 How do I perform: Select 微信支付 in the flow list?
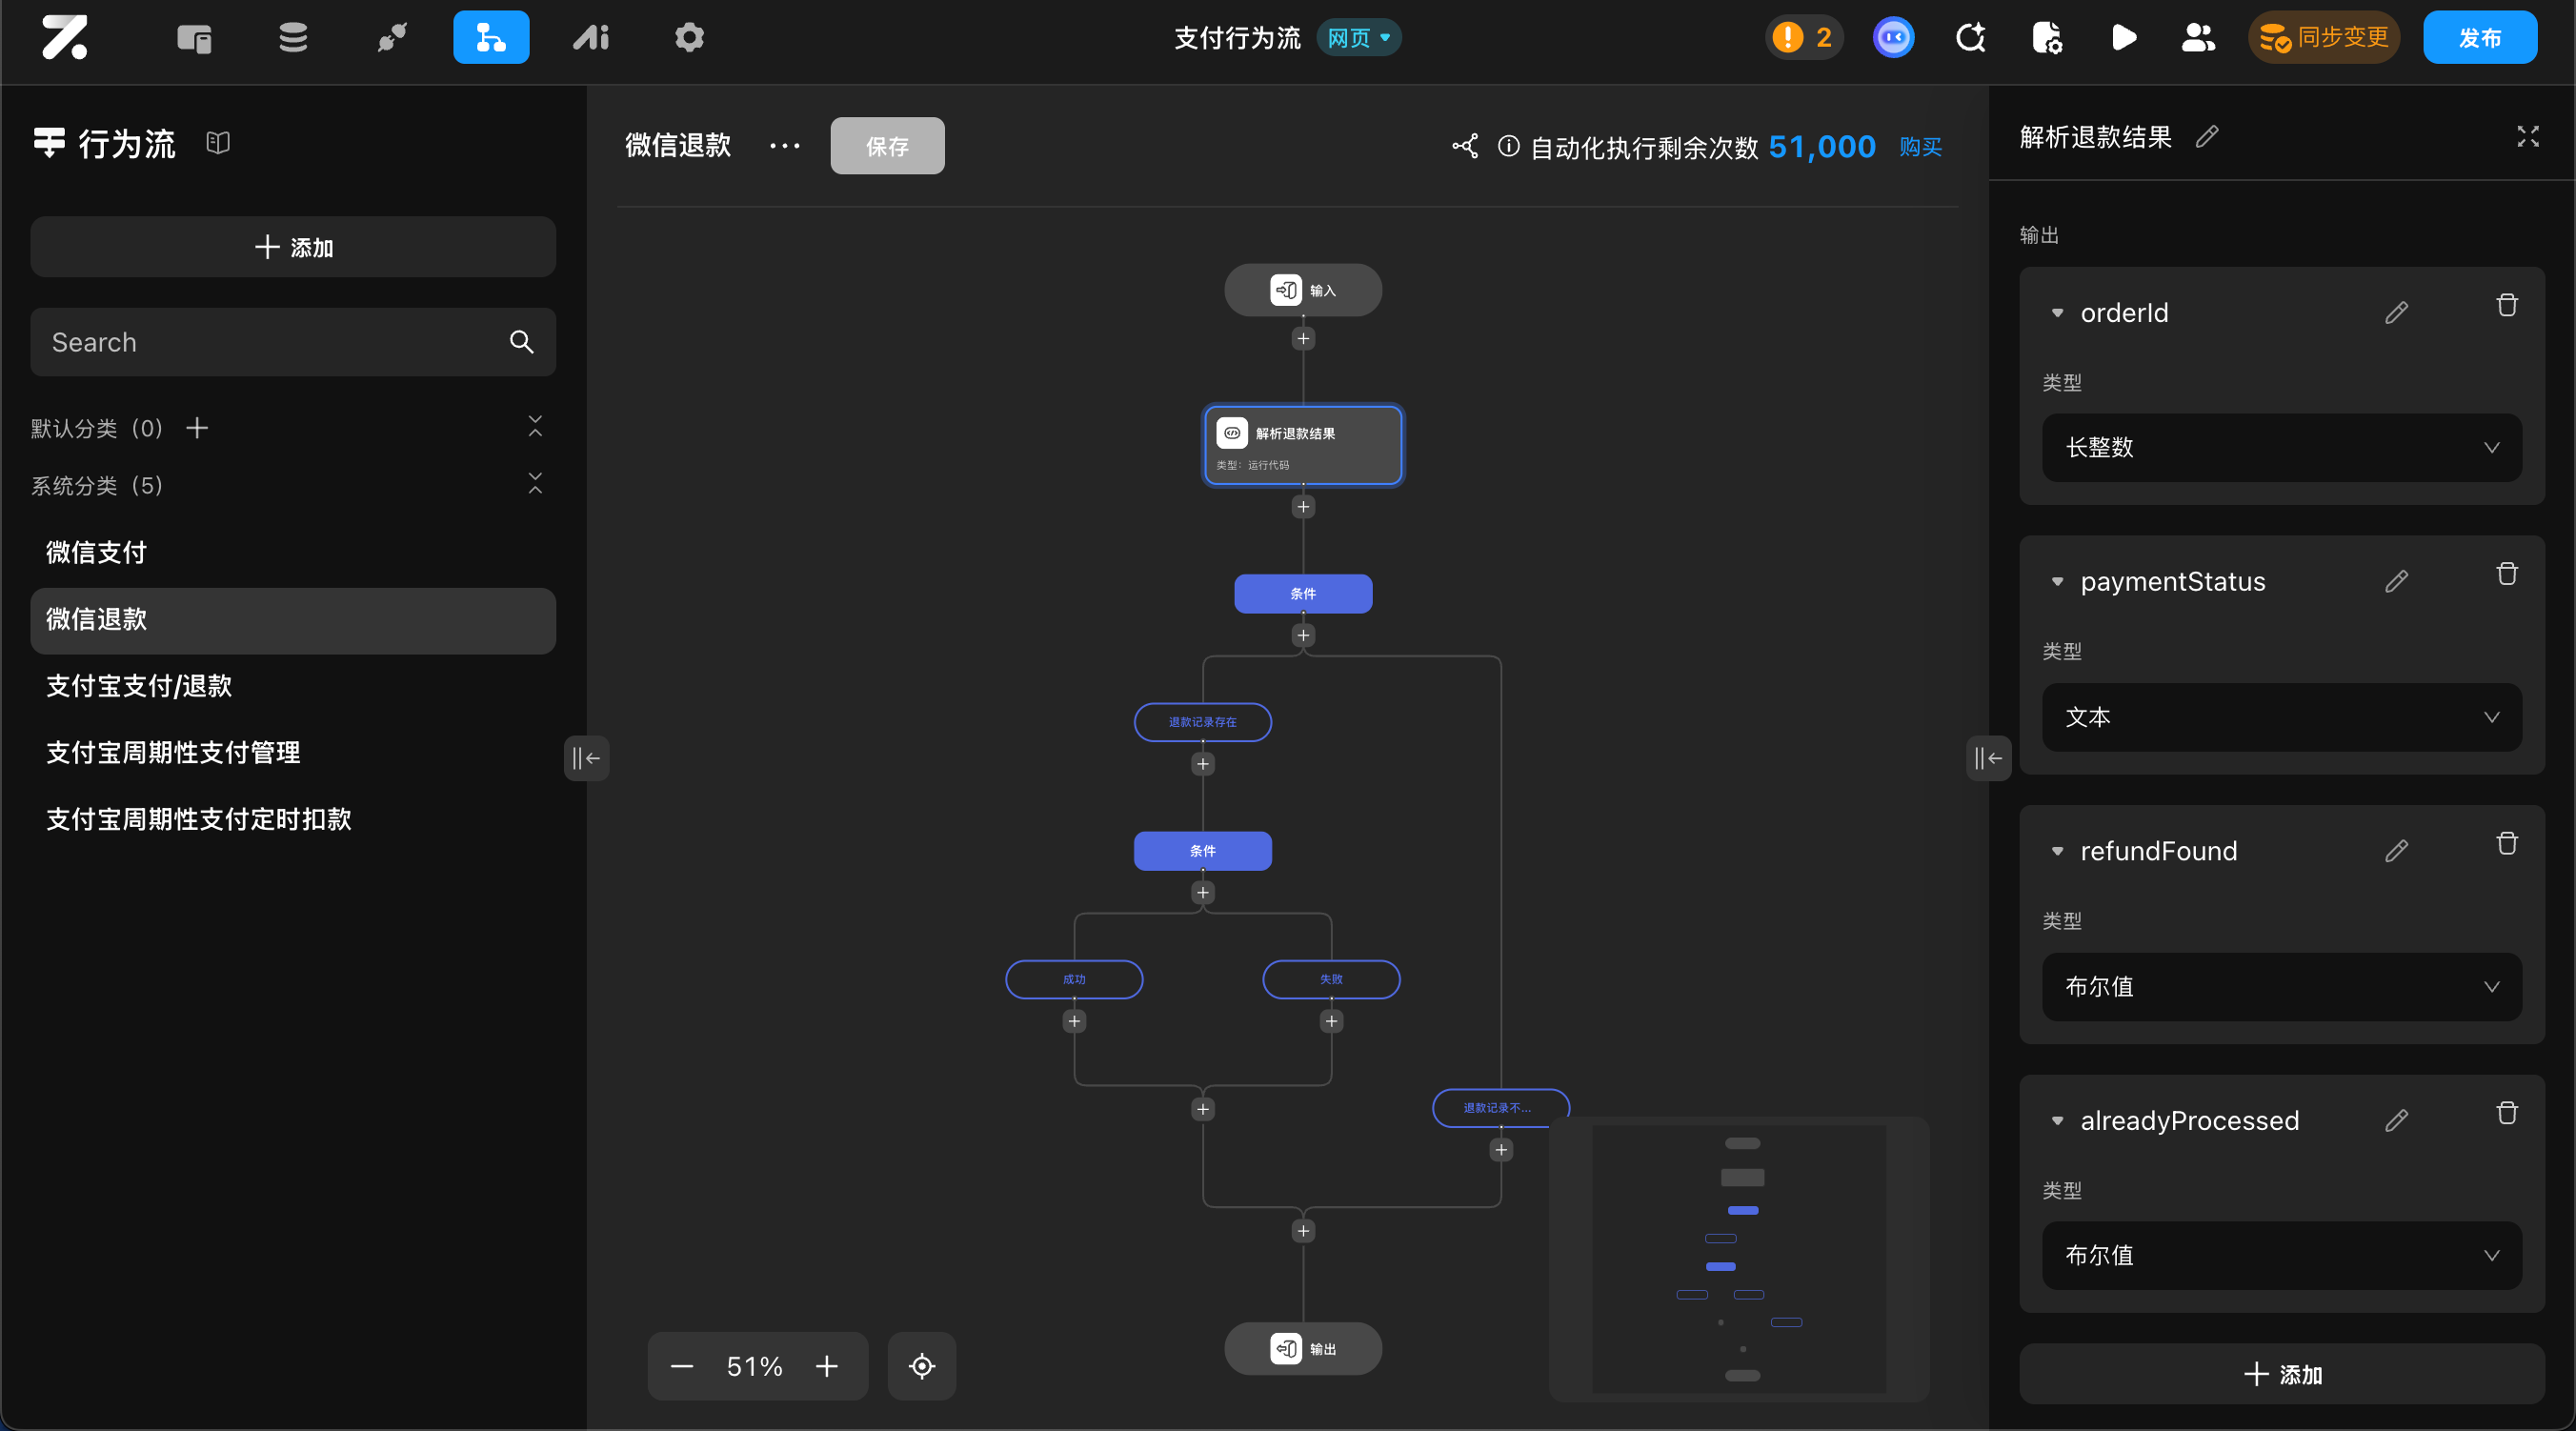click(x=96, y=552)
